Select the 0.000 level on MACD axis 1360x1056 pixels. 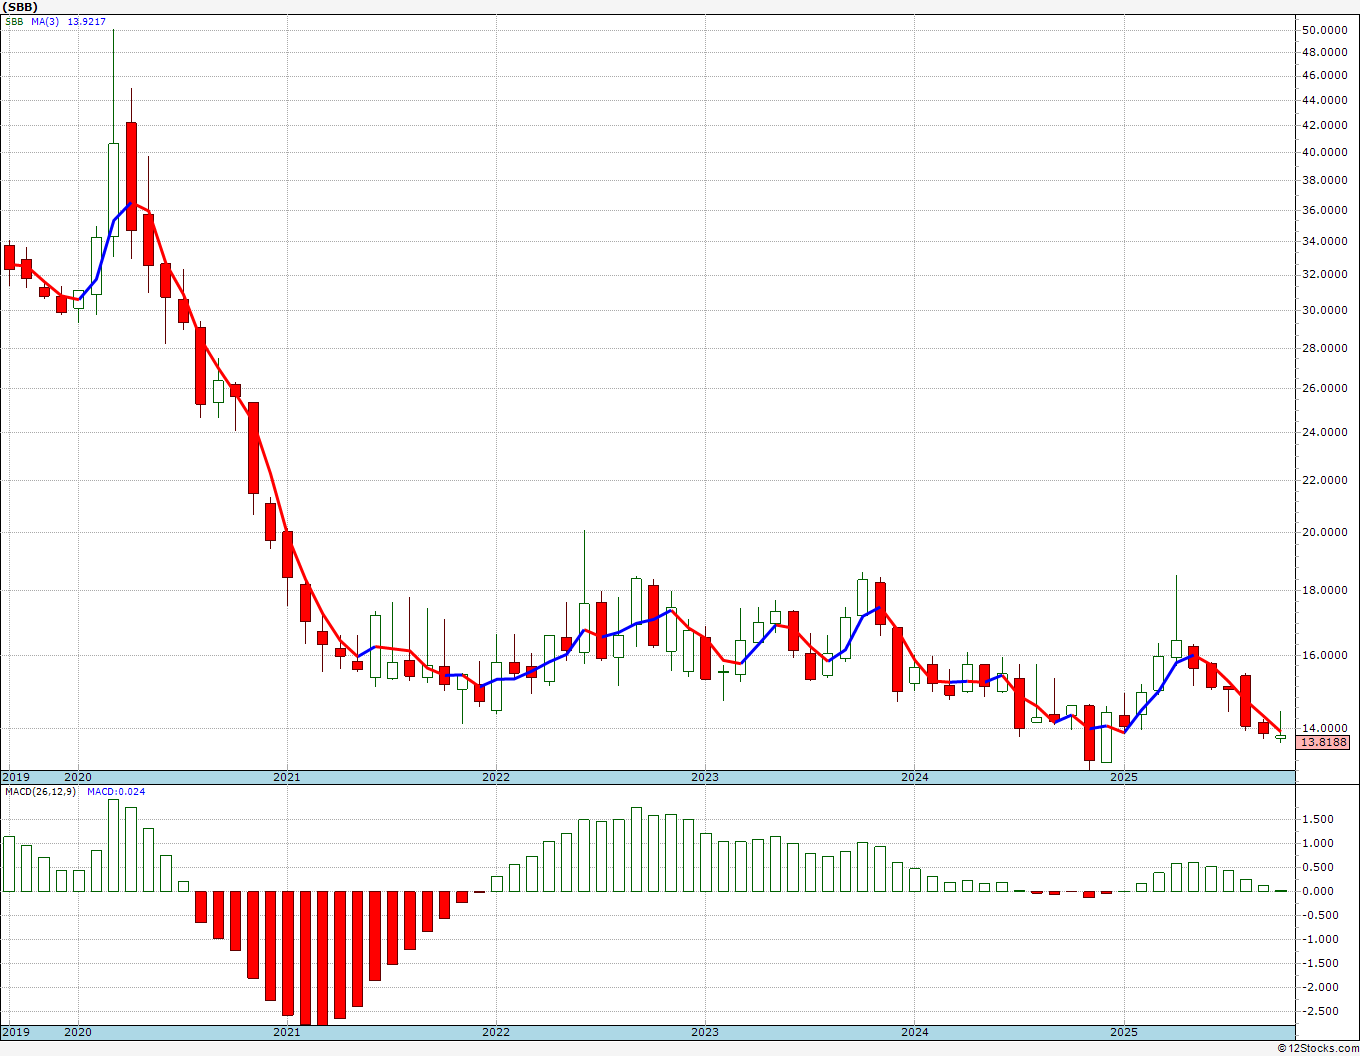pyautogui.click(x=1318, y=891)
